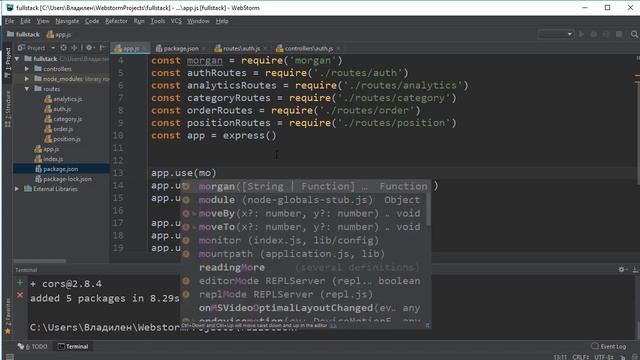
Task: Choose mountpath completion suggestion
Action: coord(305,254)
